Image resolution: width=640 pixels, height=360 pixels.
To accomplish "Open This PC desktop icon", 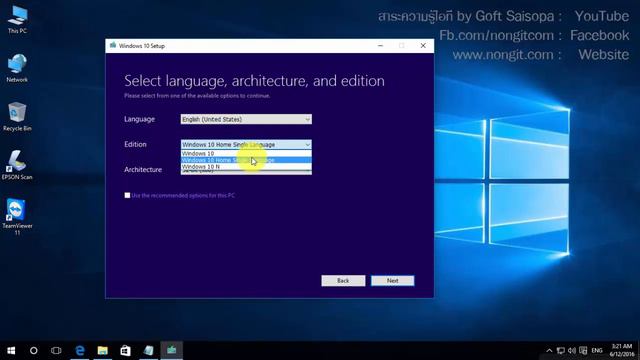I will pos(17,20).
